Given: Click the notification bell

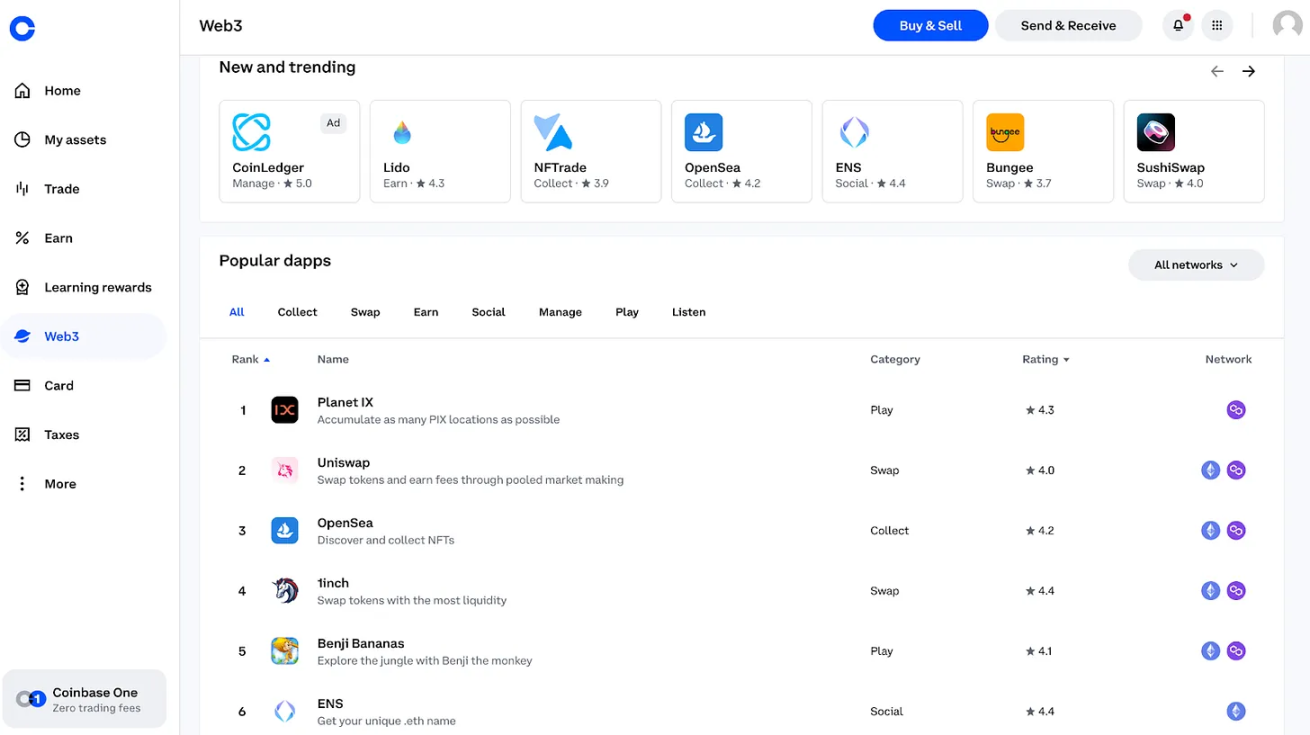Looking at the screenshot, I should [x=1177, y=24].
